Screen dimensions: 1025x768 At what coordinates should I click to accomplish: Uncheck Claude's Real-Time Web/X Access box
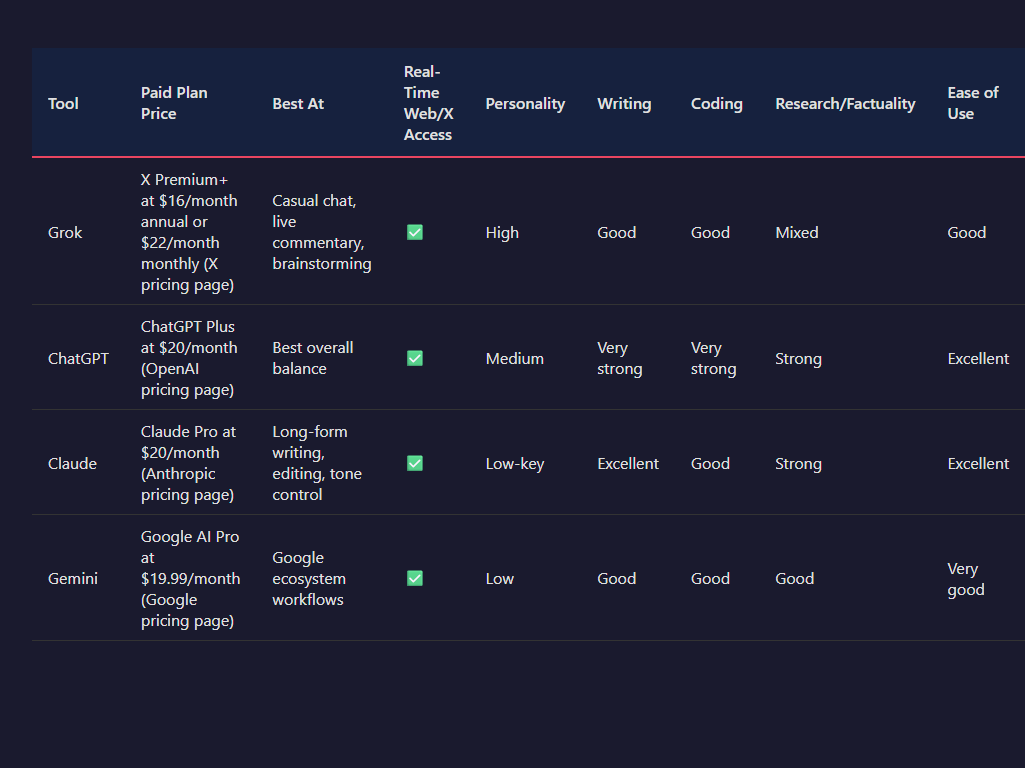pos(414,463)
